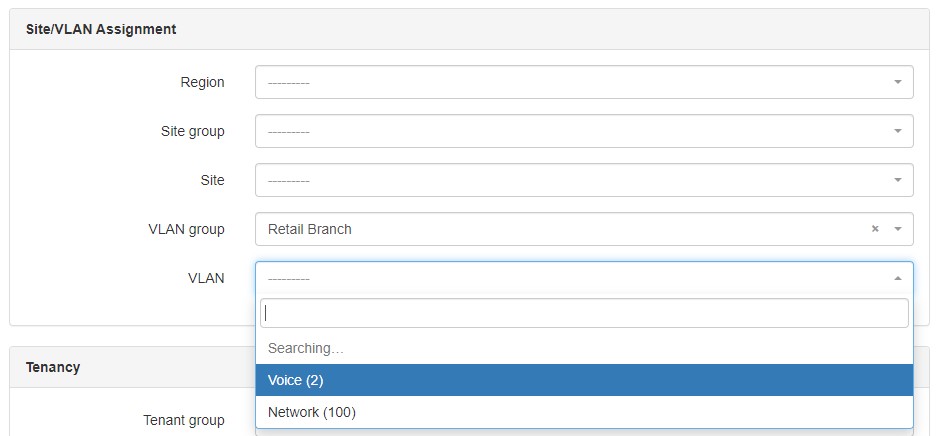Click the Site/VLAN Assignment heading

(x=101, y=29)
